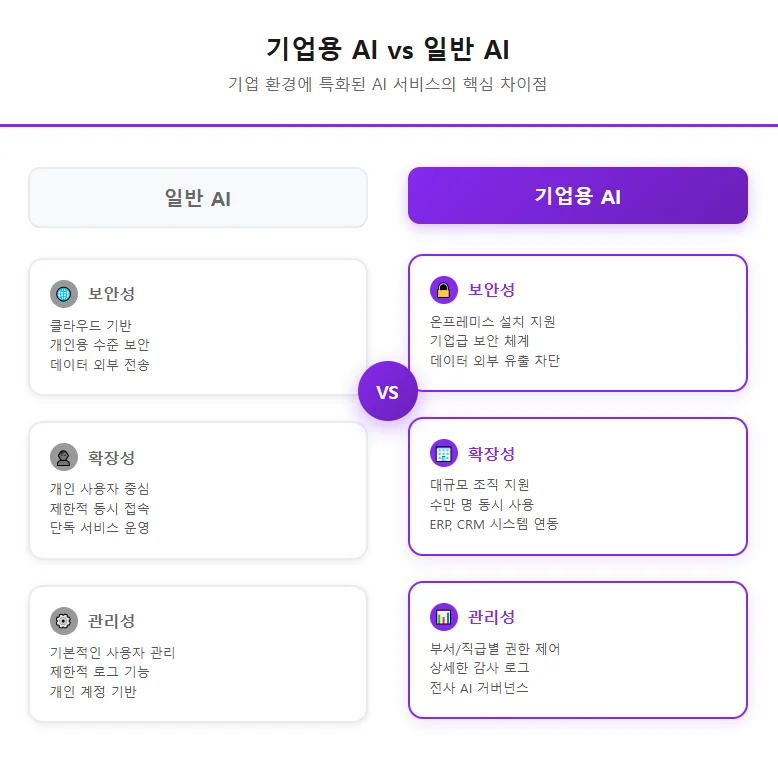Viewport: 778px width, 762px height.
Task: Click the gear icon beside 관리성 in 일반 AI
Action: (x=64, y=621)
